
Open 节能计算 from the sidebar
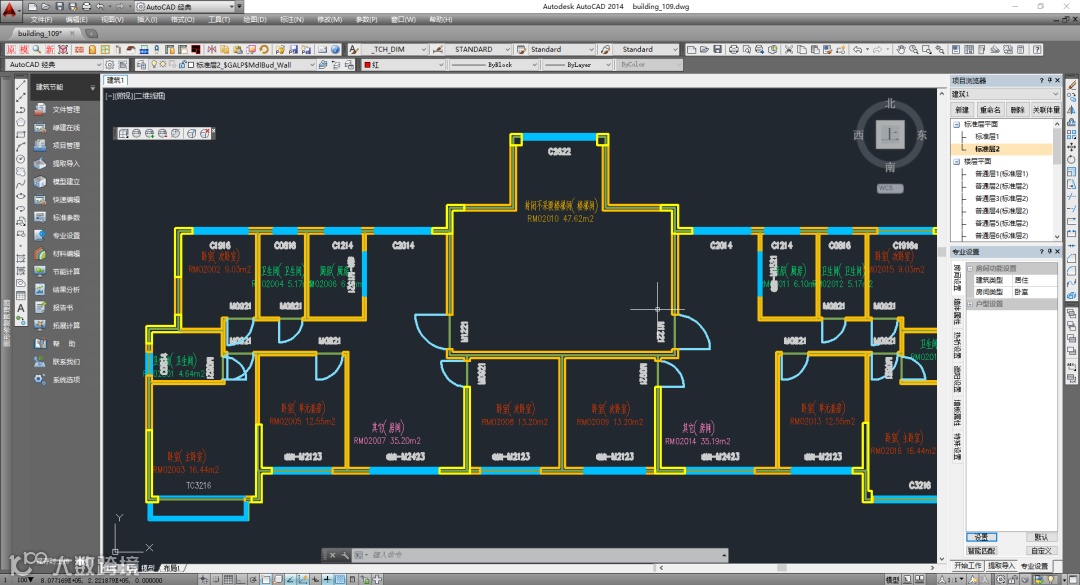[x=65, y=271]
